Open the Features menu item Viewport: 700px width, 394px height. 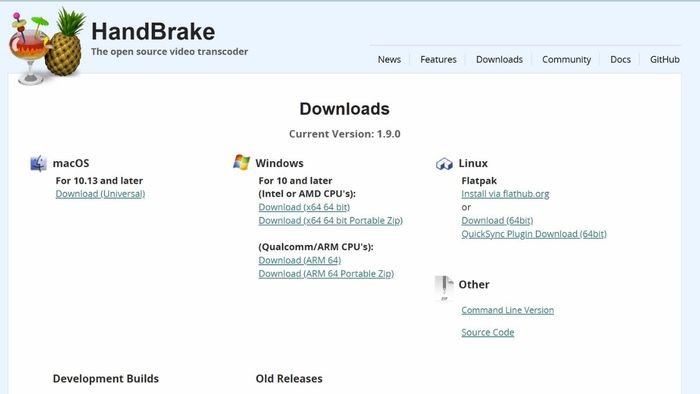tap(438, 59)
